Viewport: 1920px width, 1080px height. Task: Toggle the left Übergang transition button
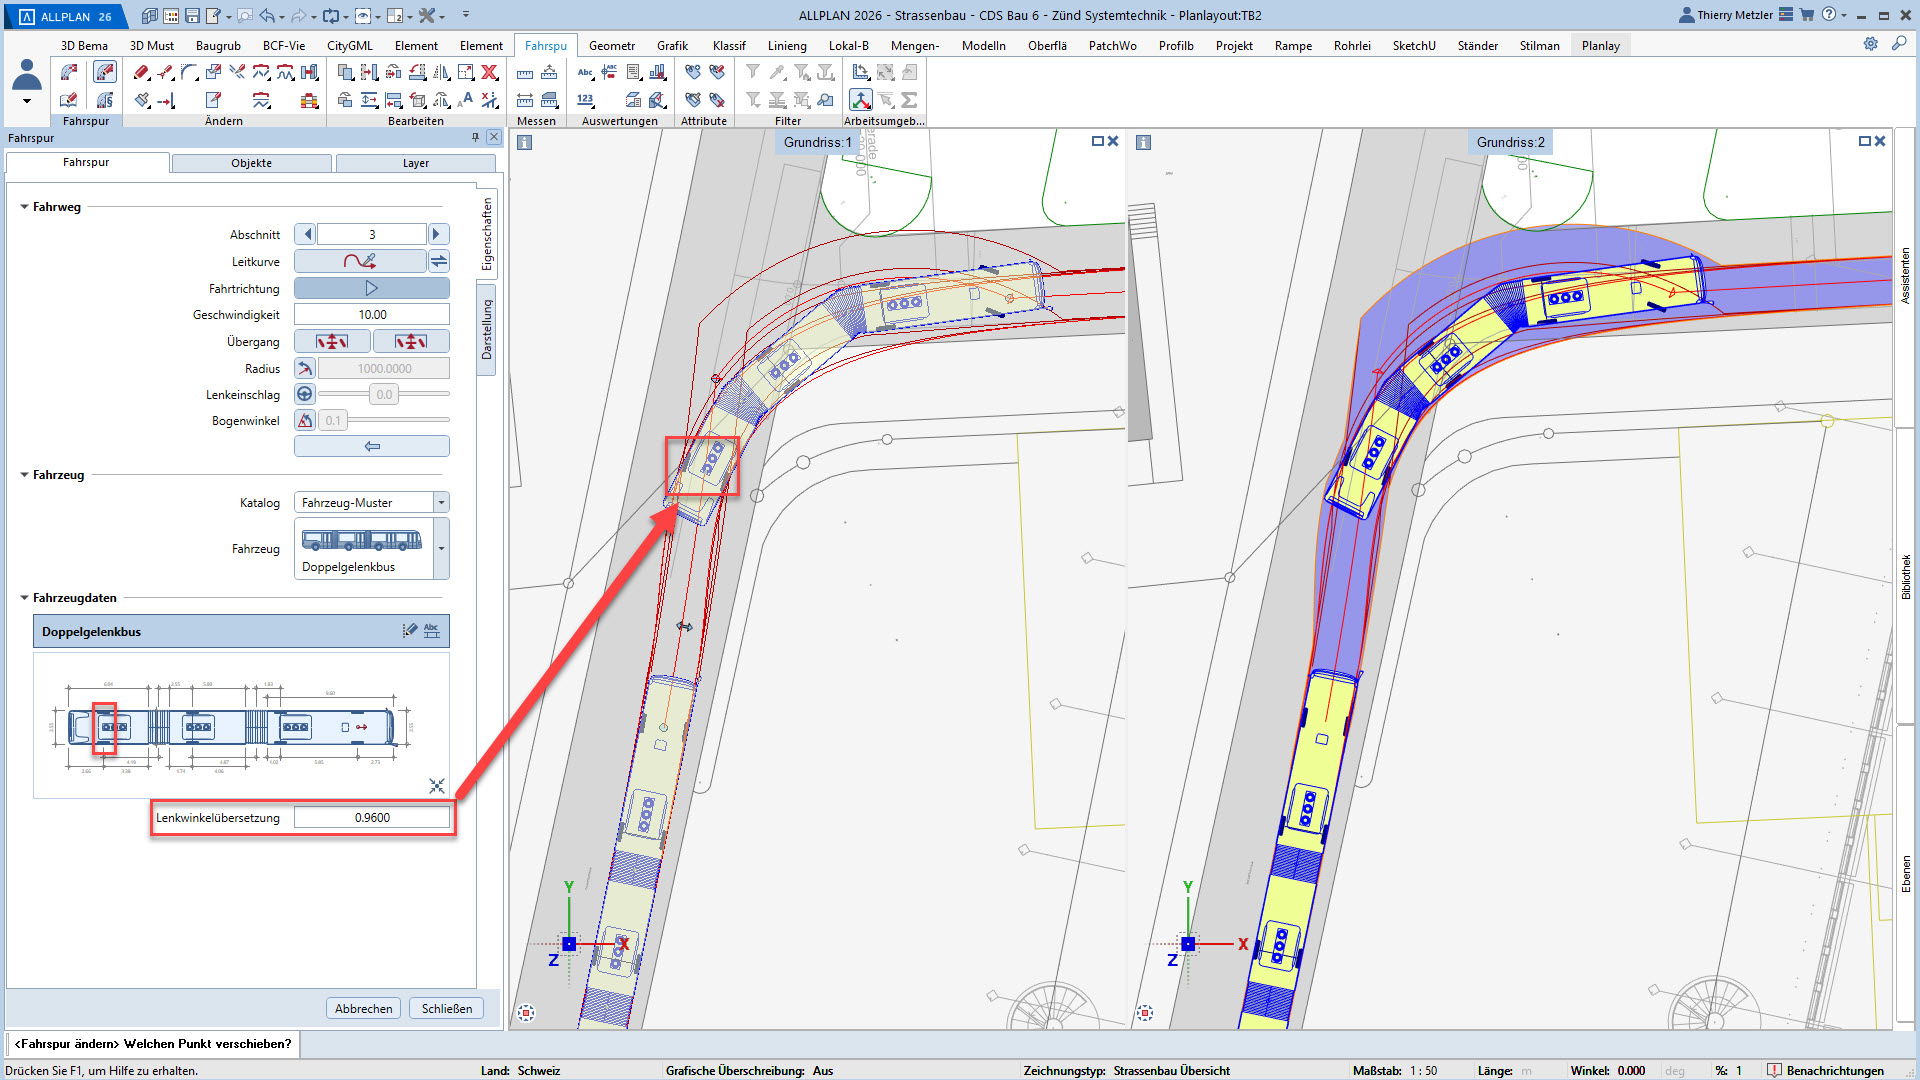coord(332,341)
